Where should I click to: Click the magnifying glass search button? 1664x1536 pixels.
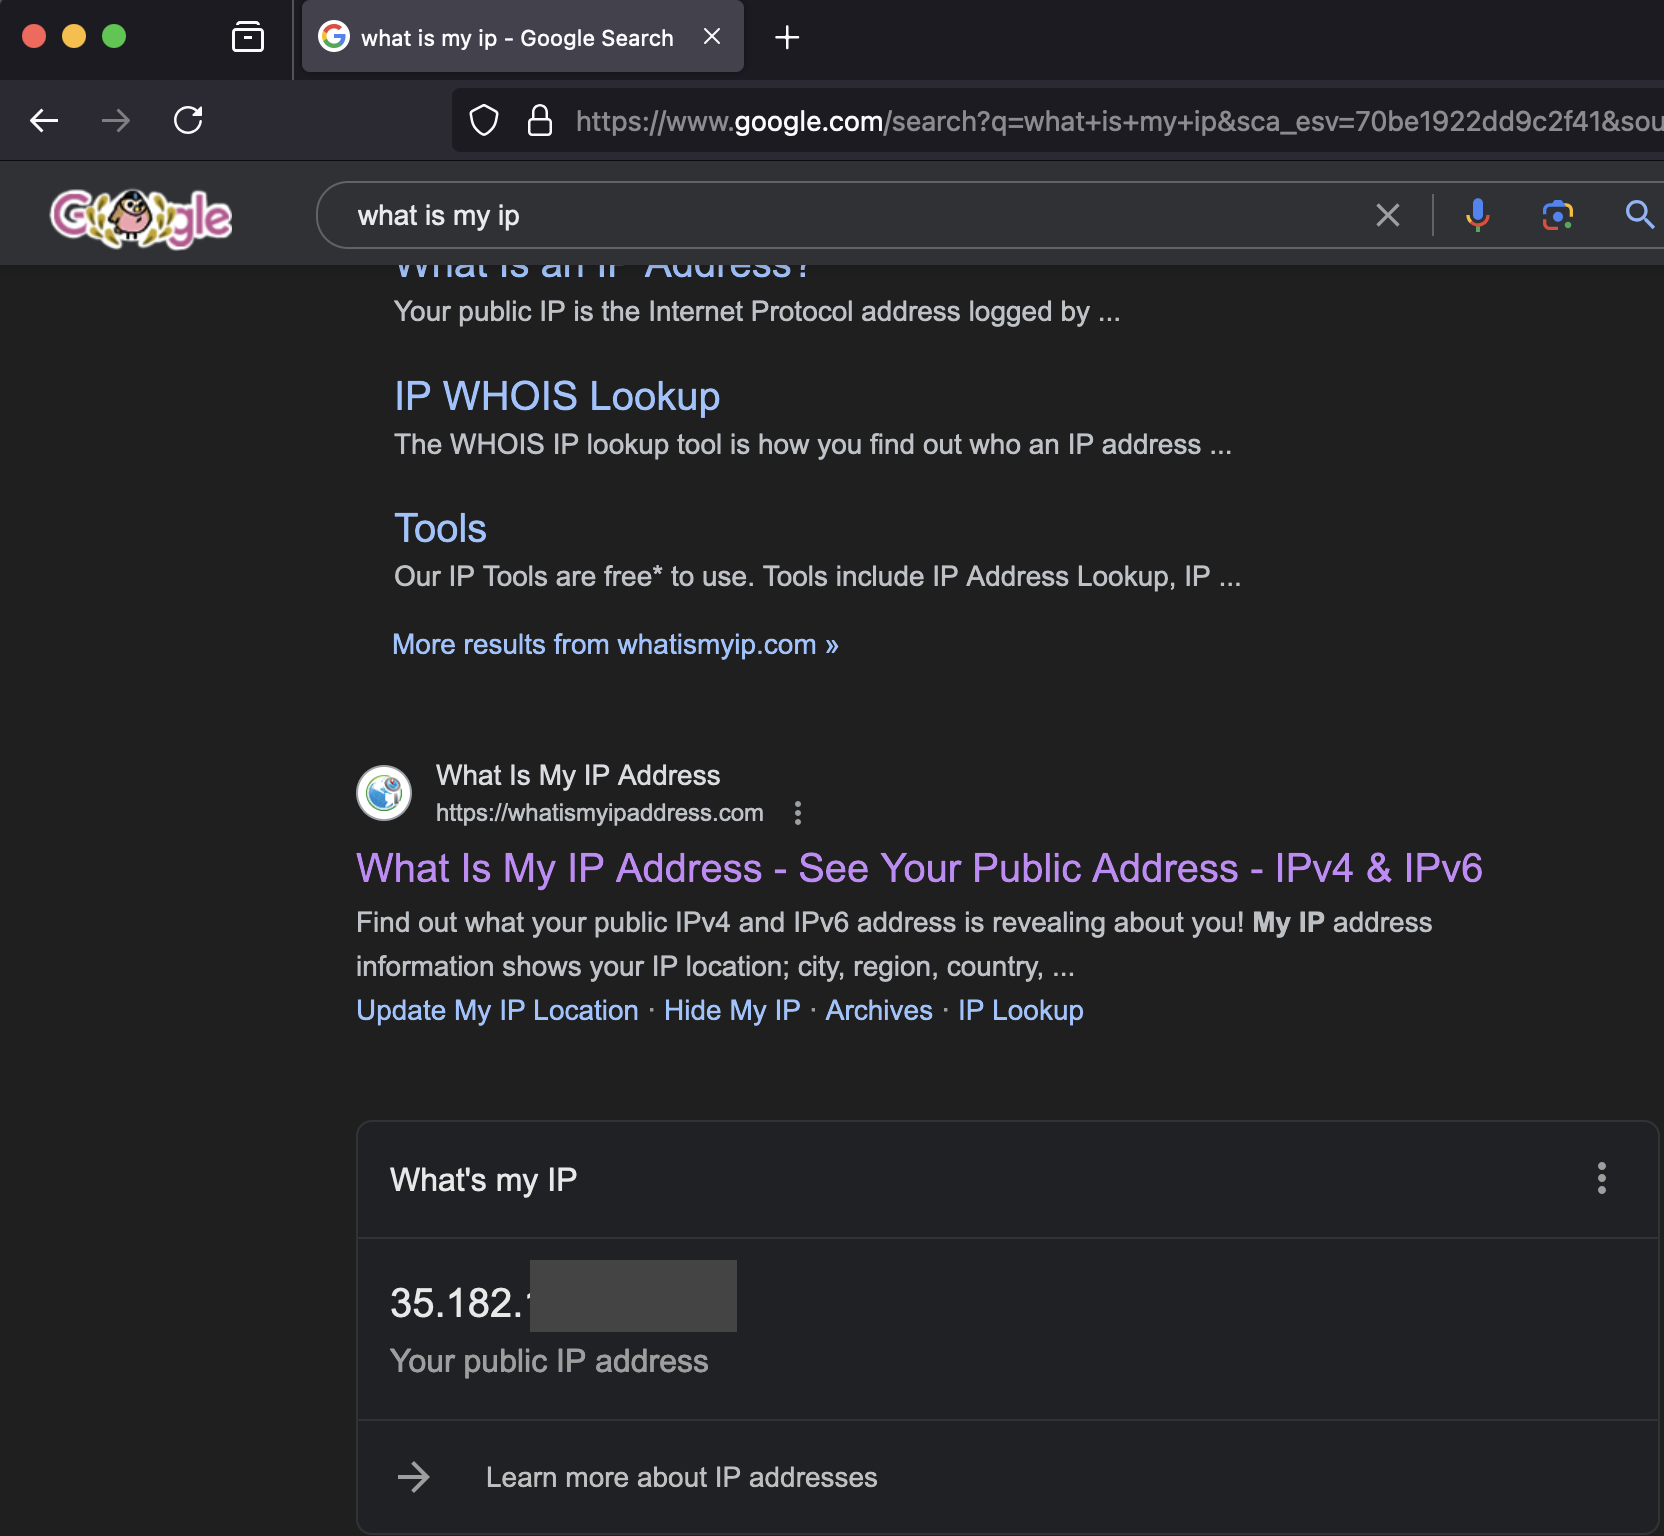pos(1638,215)
